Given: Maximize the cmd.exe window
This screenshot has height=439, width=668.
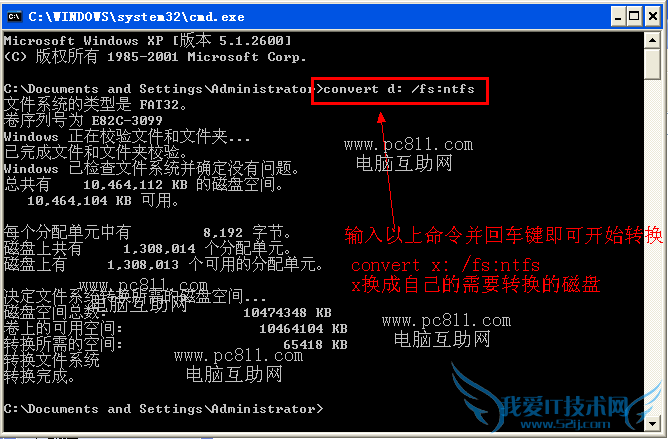Looking at the screenshot, I should point(634,17).
